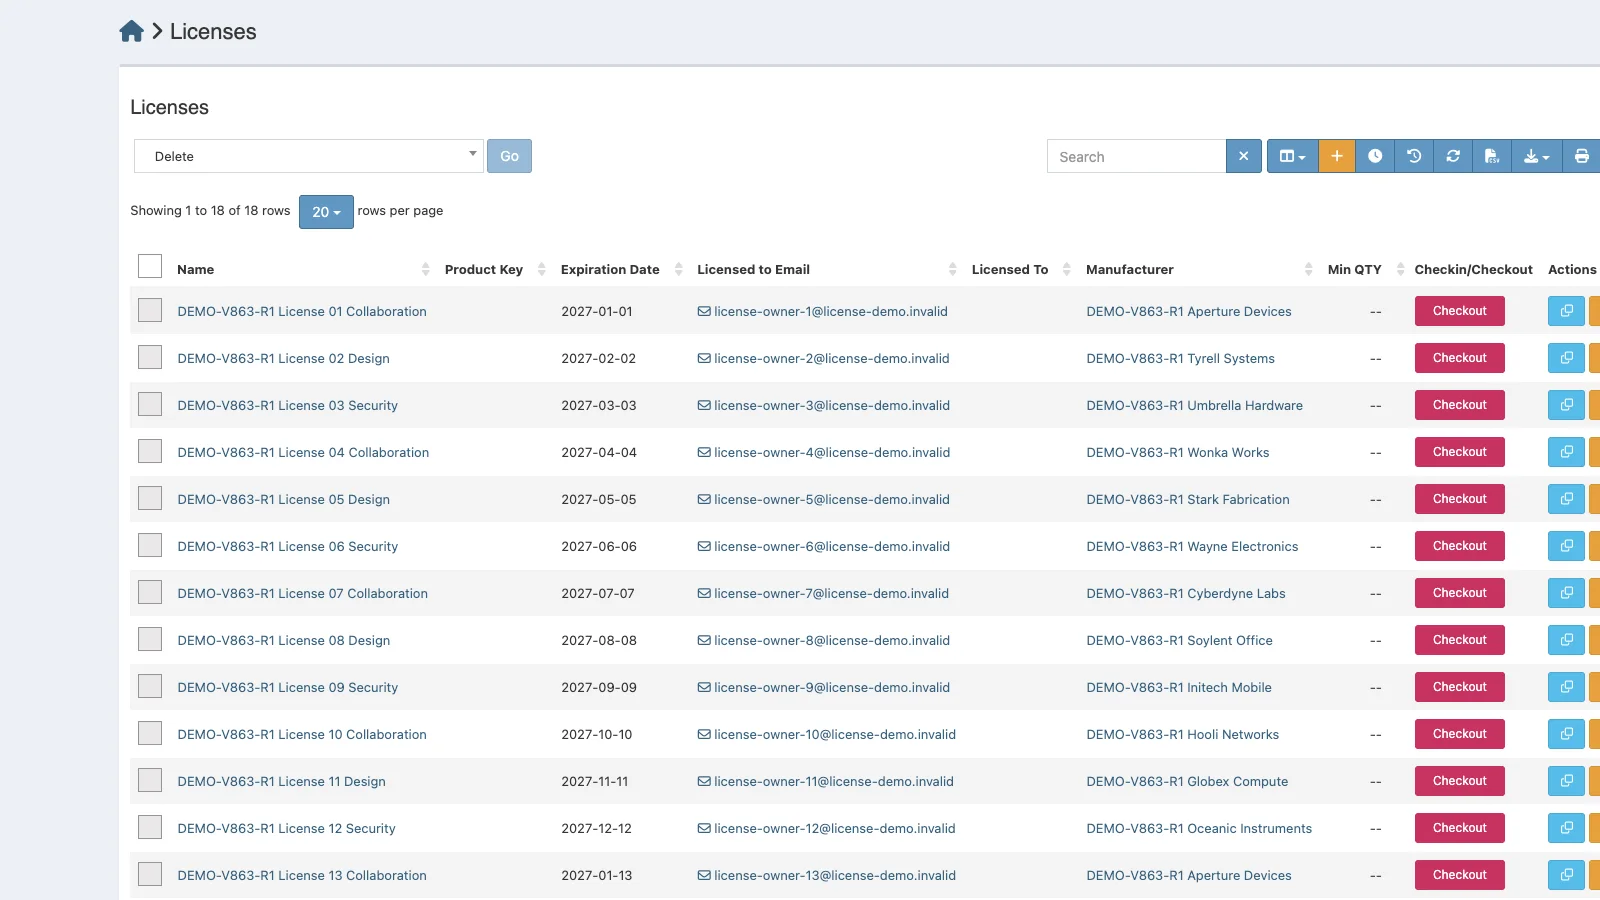This screenshot has width=1600, height=900.
Task: Checkout License 08 Design
Action: (x=1459, y=640)
